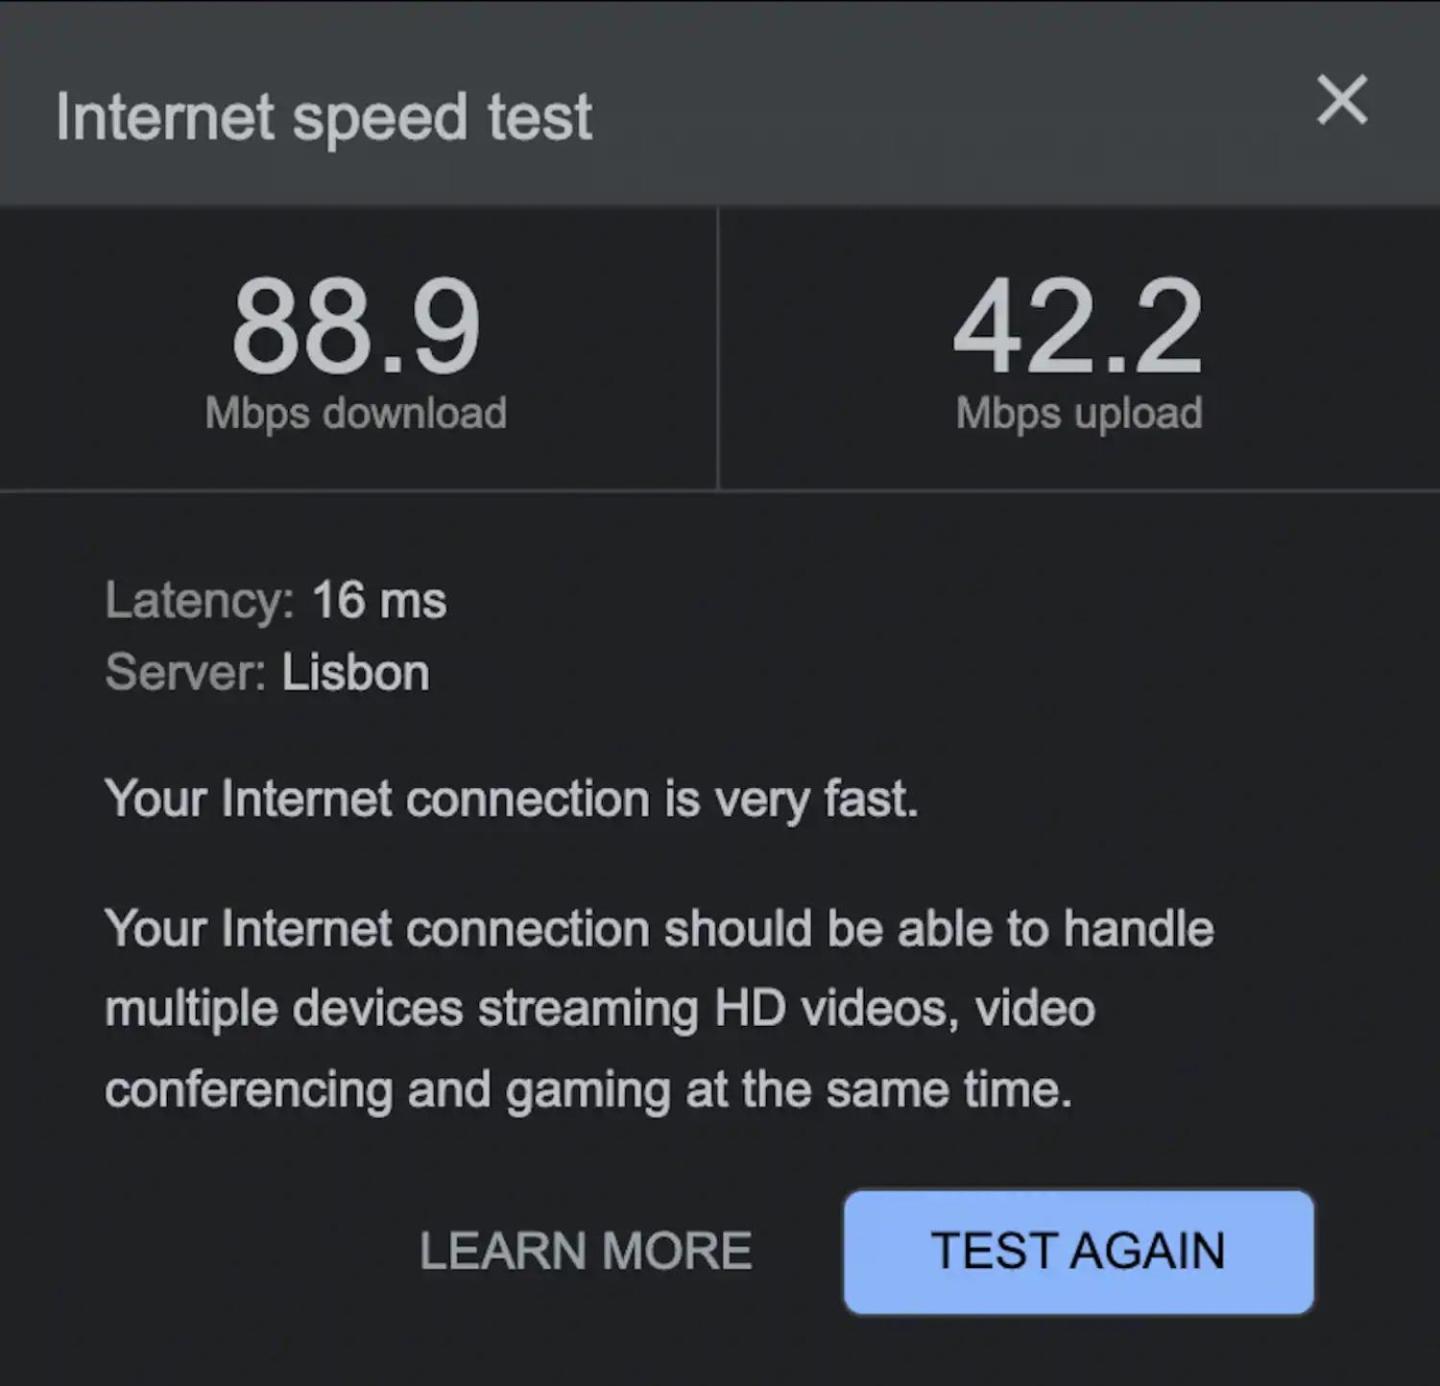Click the TEST AGAIN button
The height and width of the screenshot is (1386, 1440).
click(x=1078, y=1251)
